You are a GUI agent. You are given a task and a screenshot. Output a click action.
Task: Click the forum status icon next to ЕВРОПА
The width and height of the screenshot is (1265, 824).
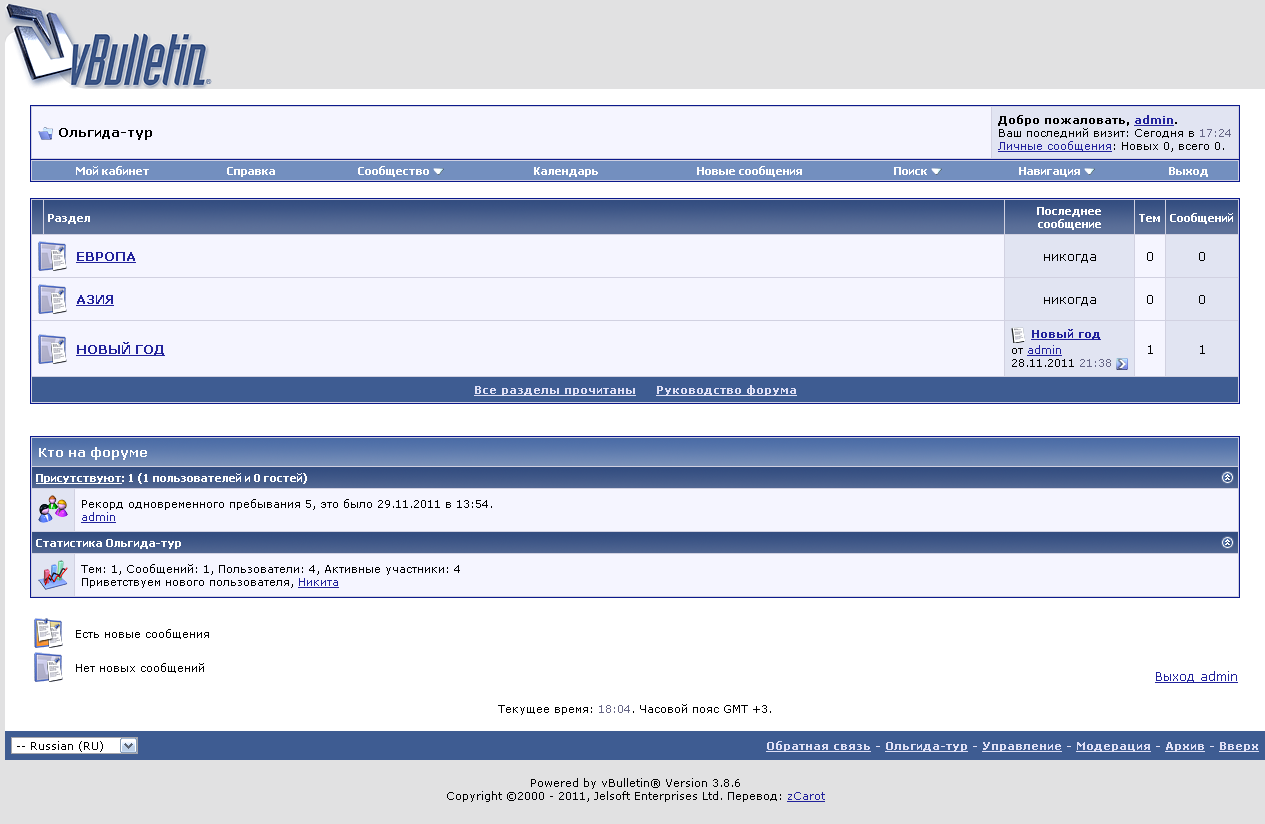52,256
